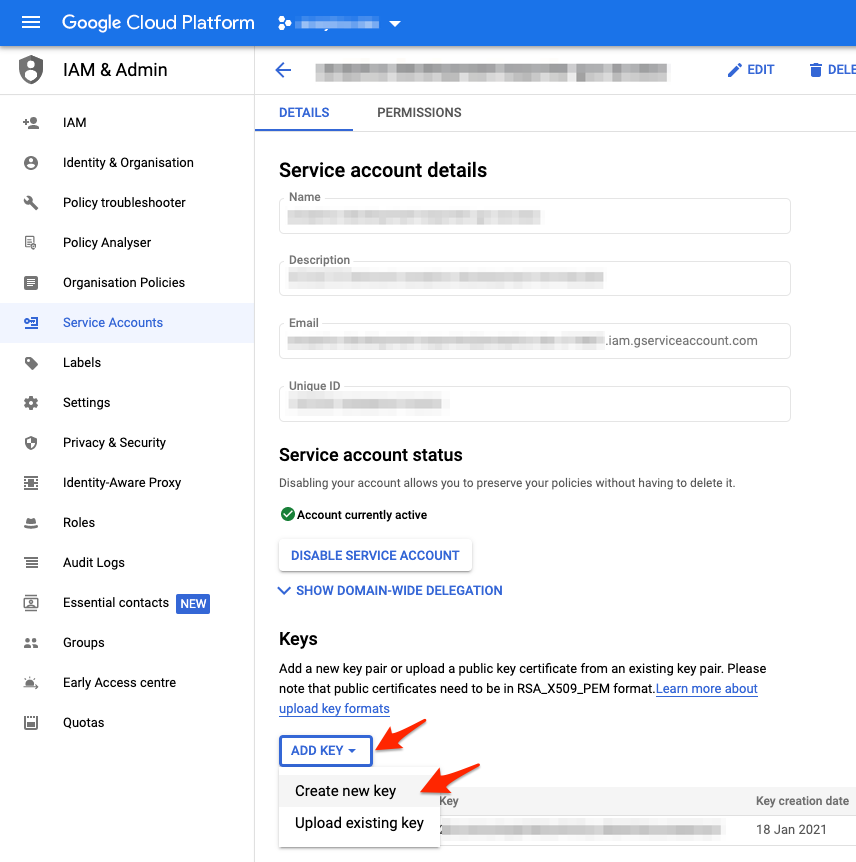Click the Audit Logs lines icon
This screenshot has height=862, width=856.
coord(31,562)
